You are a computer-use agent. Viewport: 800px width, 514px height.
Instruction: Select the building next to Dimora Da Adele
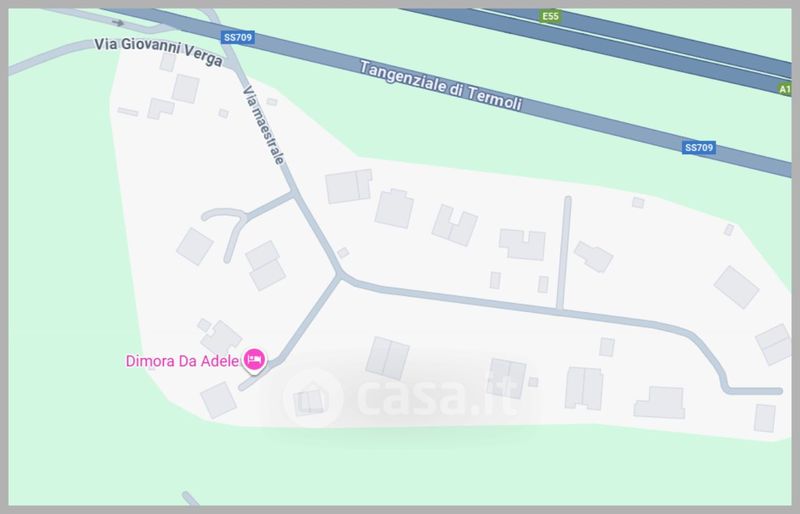pyautogui.click(x=220, y=338)
